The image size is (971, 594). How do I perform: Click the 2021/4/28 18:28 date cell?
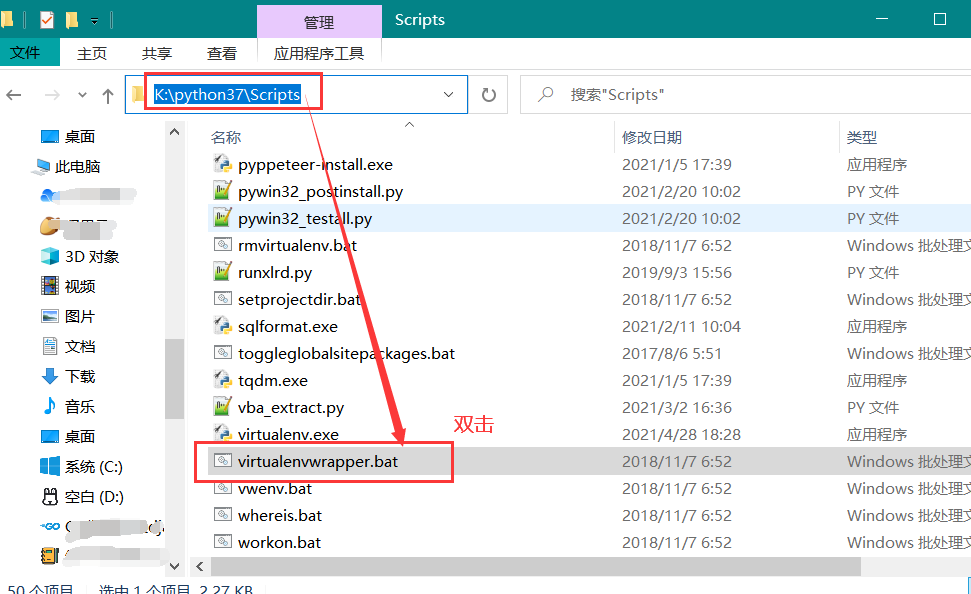coord(681,435)
